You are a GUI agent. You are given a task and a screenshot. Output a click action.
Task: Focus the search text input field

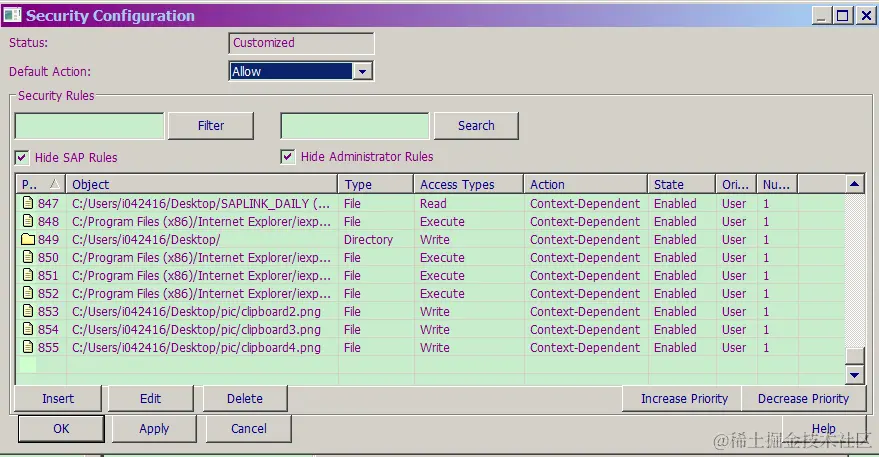pos(355,126)
